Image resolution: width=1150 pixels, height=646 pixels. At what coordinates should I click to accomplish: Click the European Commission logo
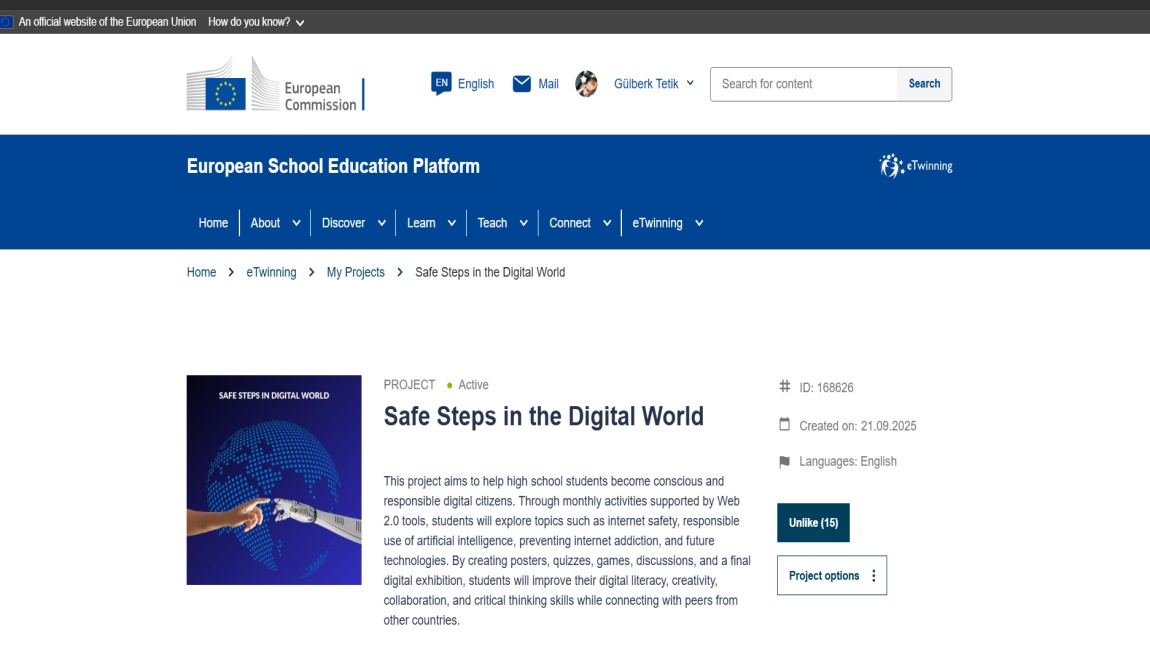click(275, 85)
